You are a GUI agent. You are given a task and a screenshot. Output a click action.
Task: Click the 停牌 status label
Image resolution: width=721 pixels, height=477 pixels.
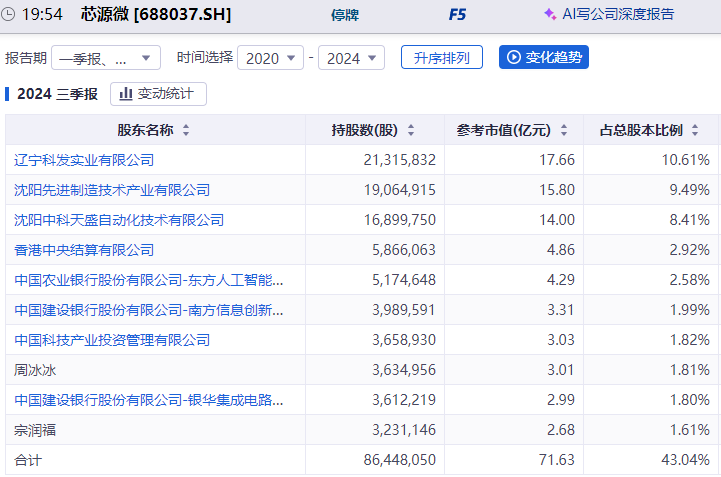345,15
